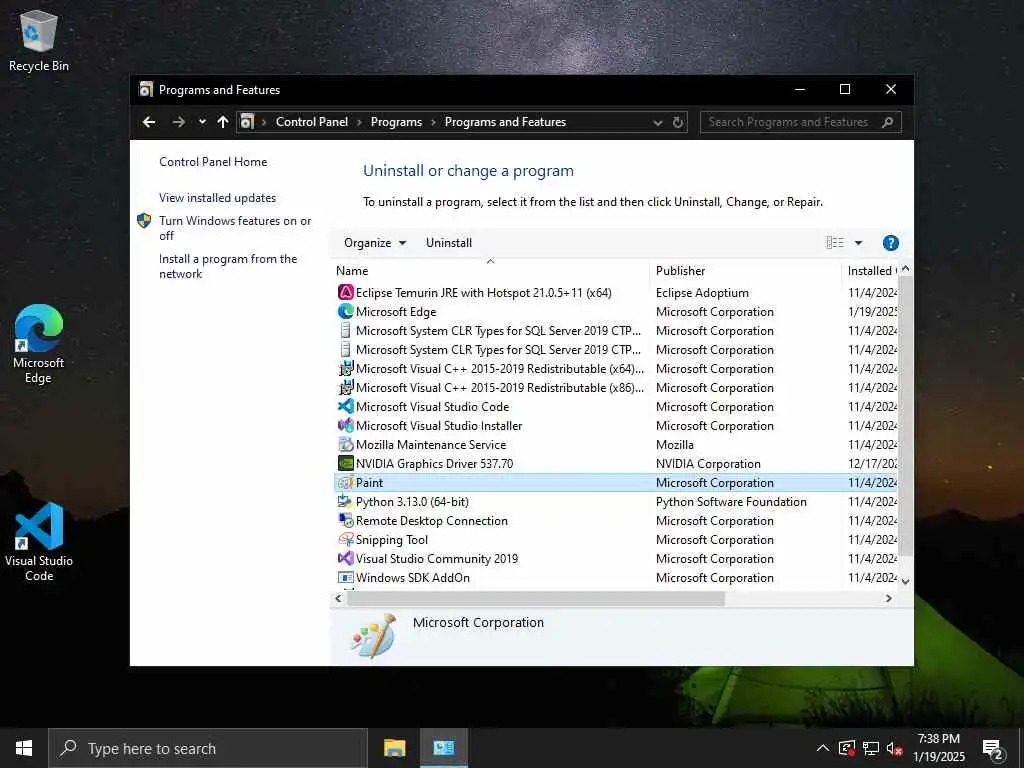
Task: Click the Visual Studio Community 2019 icon
Action: pos(345,558)
